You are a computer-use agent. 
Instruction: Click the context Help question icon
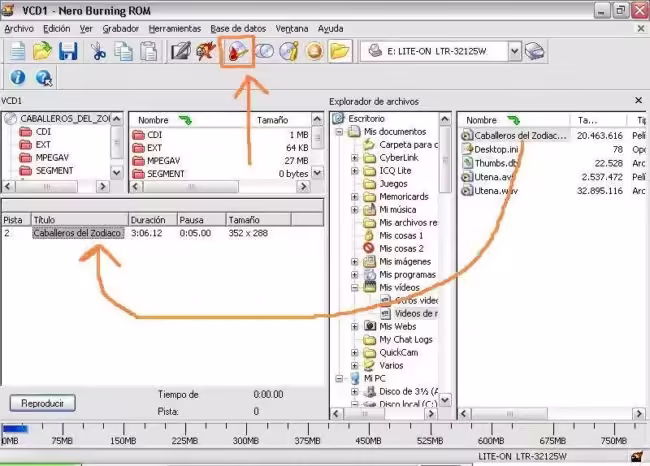coord(44,78)
